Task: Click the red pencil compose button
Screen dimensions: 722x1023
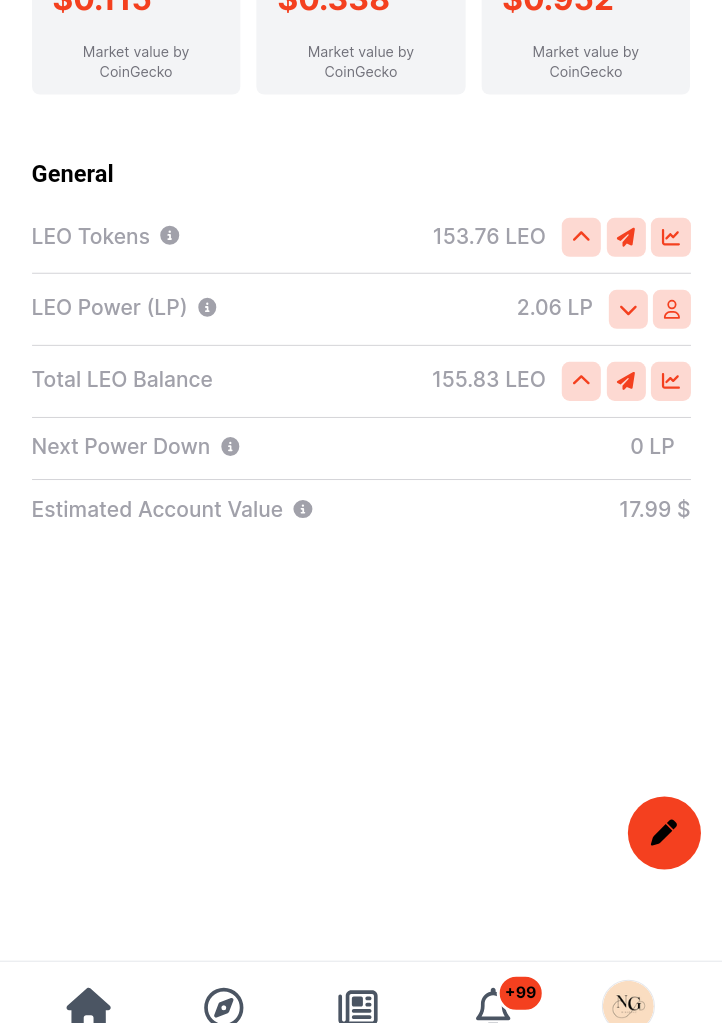Action: (664, 833)
